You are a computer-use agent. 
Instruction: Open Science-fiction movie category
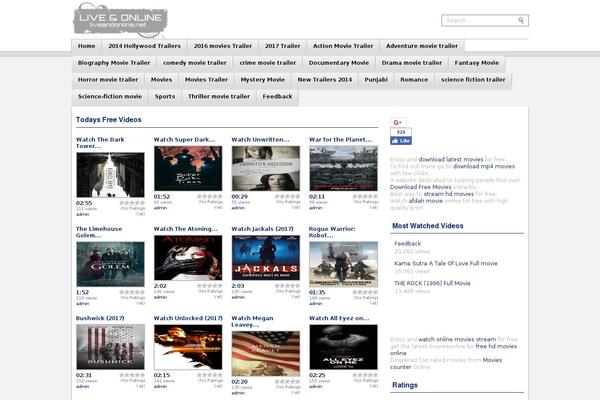pyautogui.click(x=110, y=96)
